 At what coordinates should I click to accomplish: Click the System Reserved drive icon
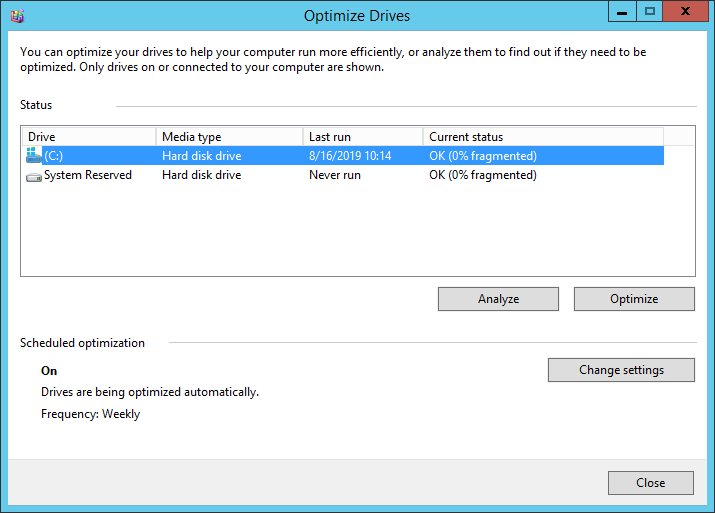tap(34, 176)
